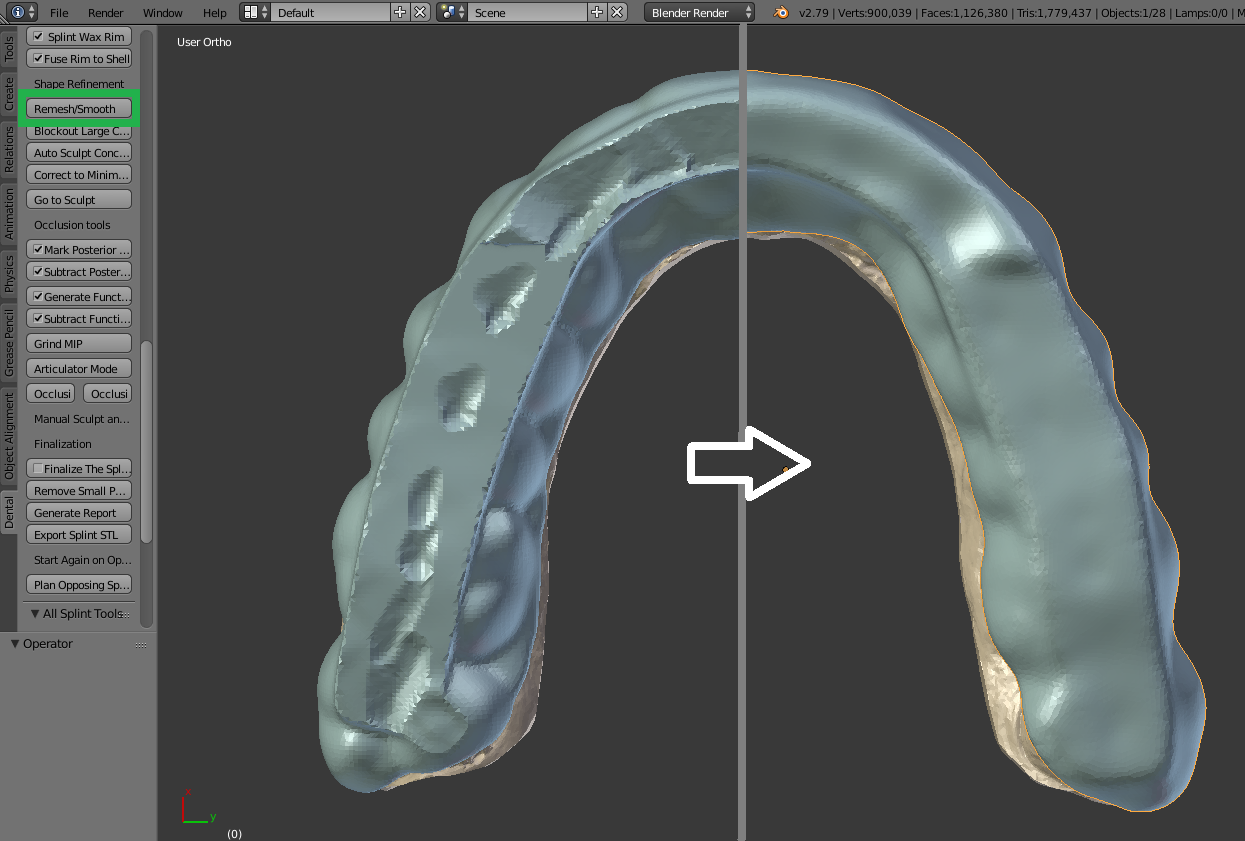The width and height of the screenshot is (1245, 841).
Task: Switch to the Grease Pencil tab
Action: tap(9, 344)
